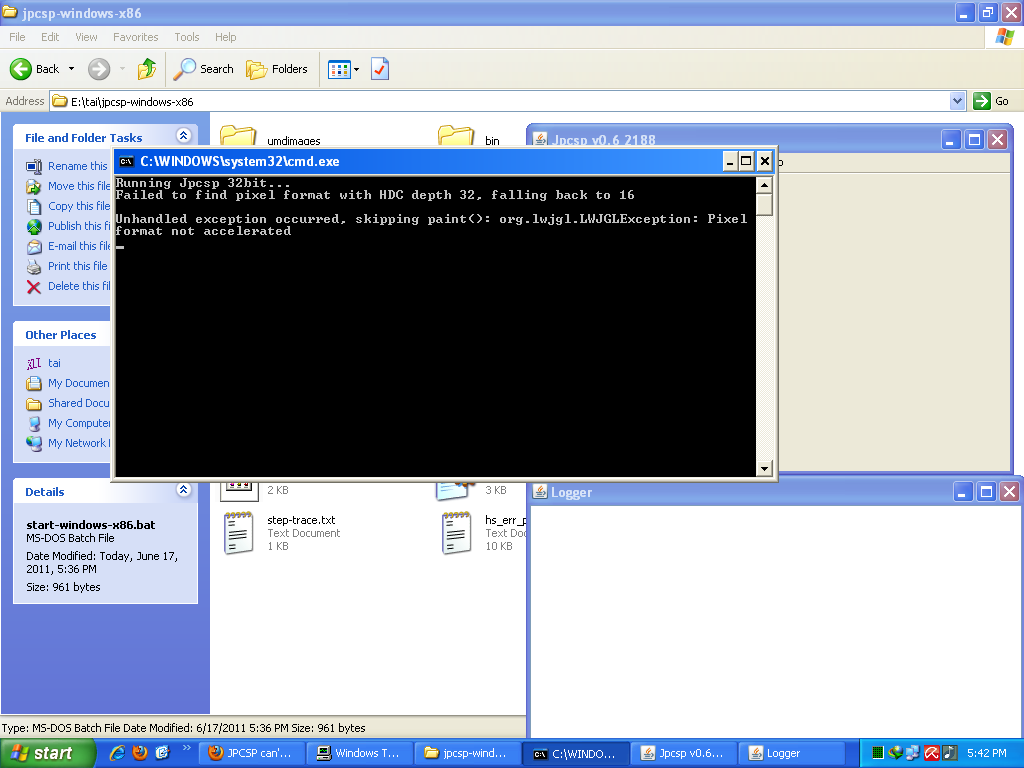Collapse the File and Folder Tasks panel

[x=184, y=136]
